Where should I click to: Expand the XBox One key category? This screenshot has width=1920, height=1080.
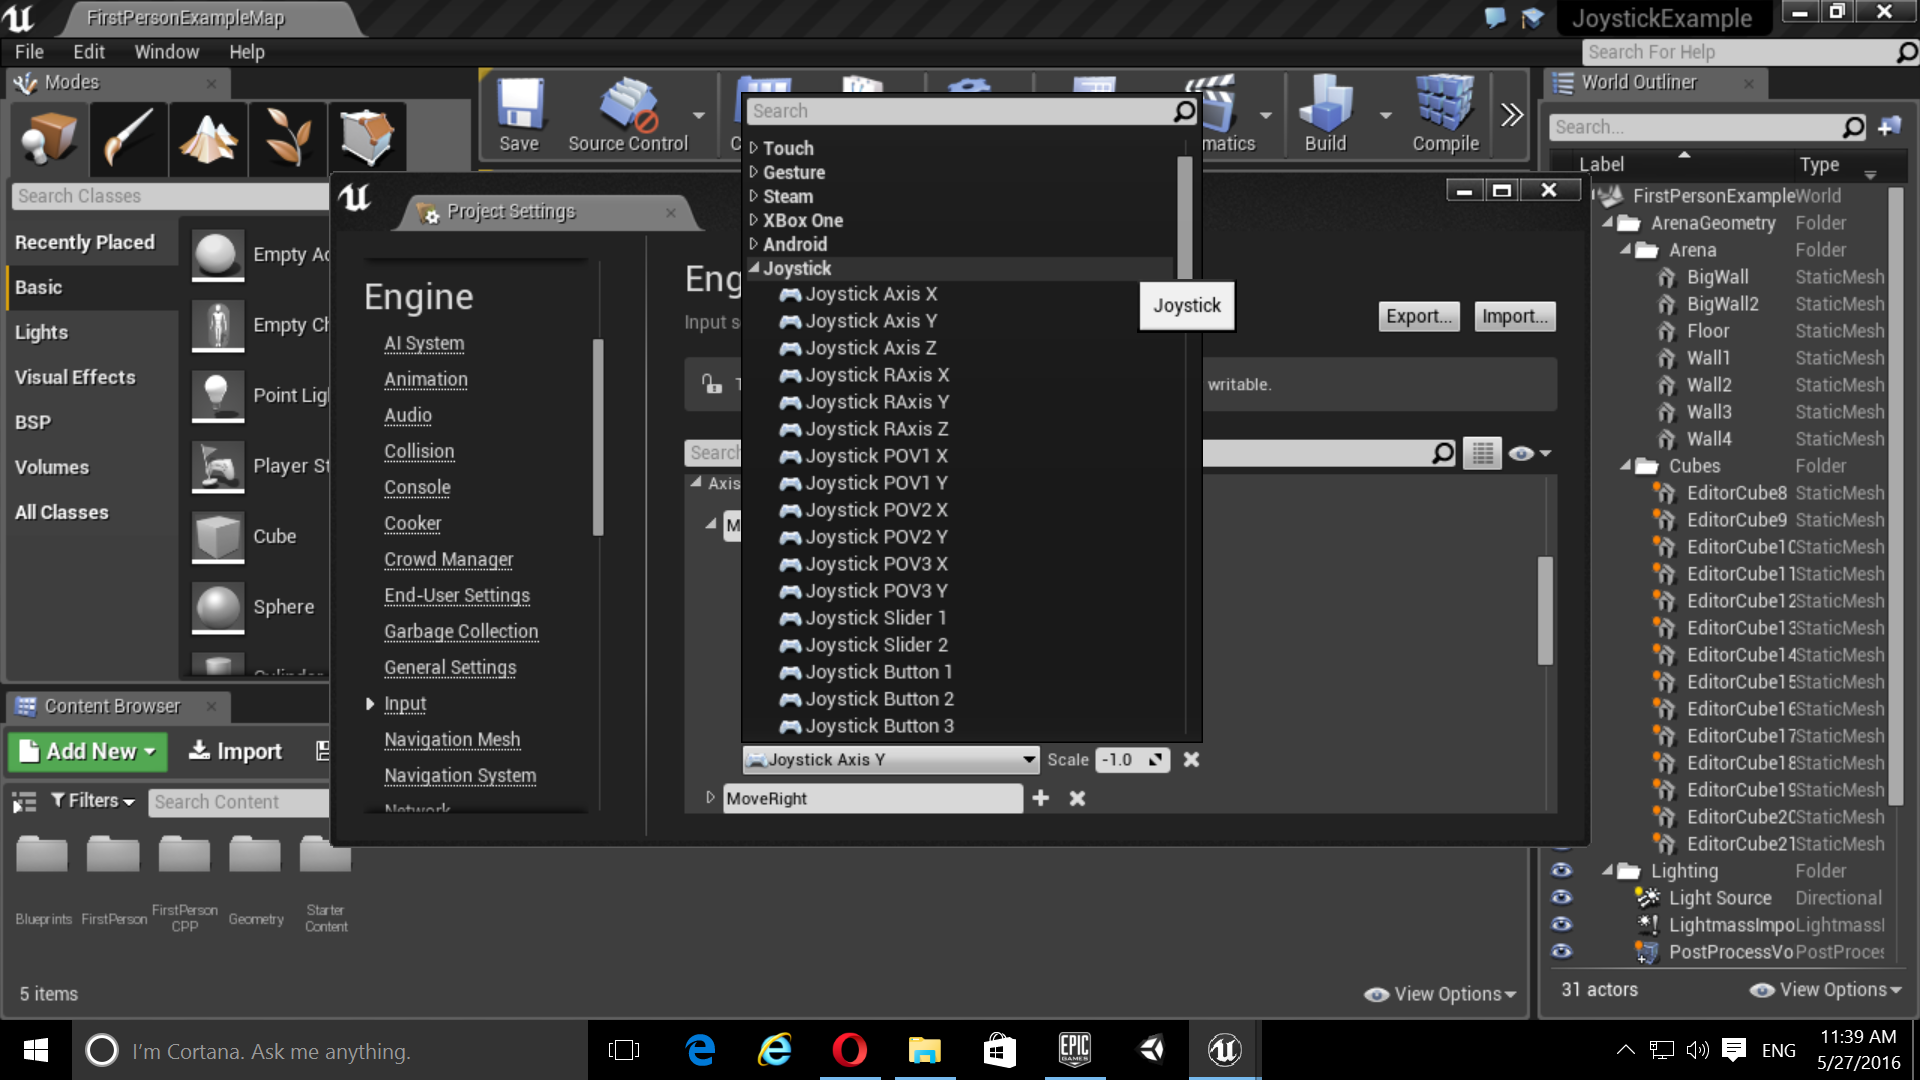(x=754, y=220)
